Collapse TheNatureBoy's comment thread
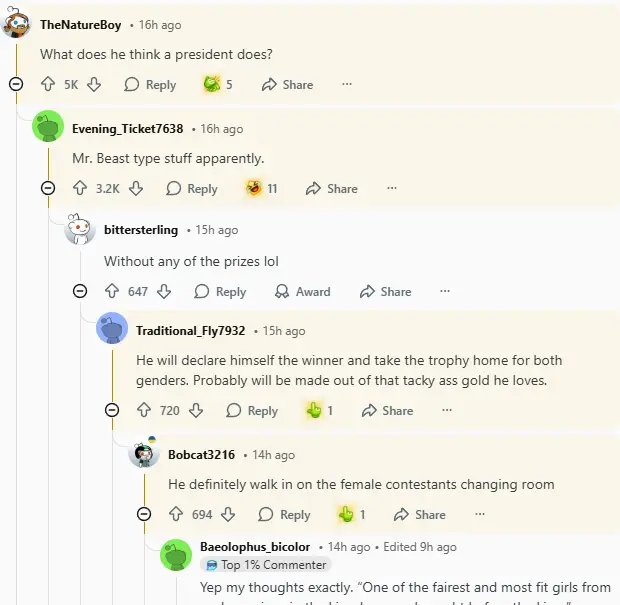 [x=16, y=85]
